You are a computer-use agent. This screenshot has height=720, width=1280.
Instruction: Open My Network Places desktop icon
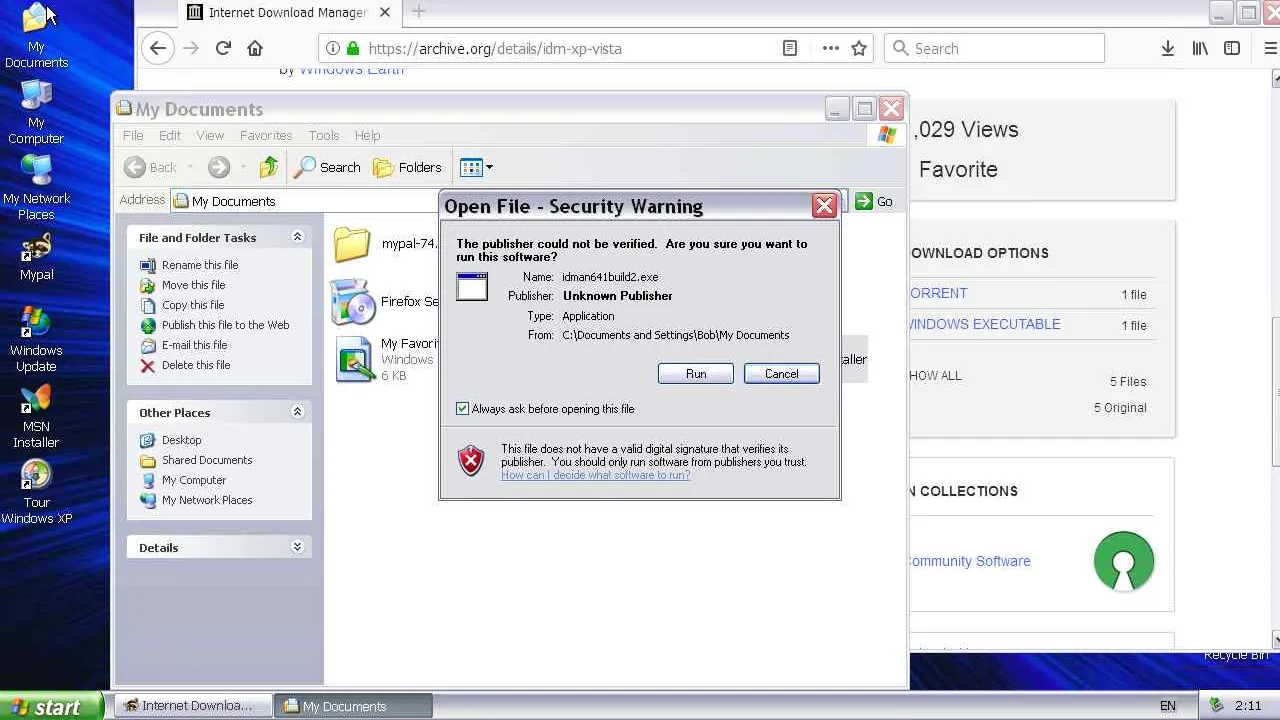[x=36, y=188]
